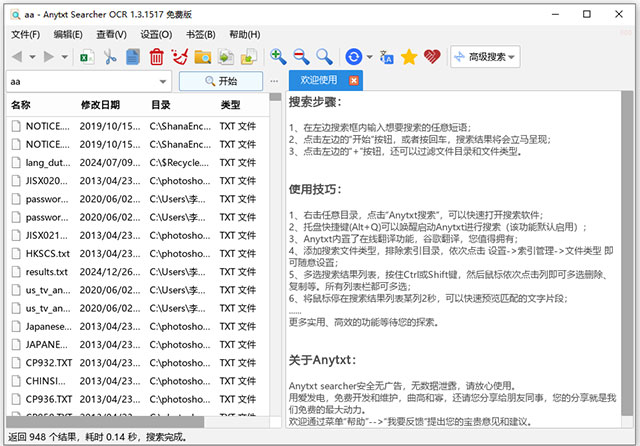Image resolution: width=640 pixels, height=446 pixels.
Task: Select the JISX020... file name
Action: pos(47,181)
